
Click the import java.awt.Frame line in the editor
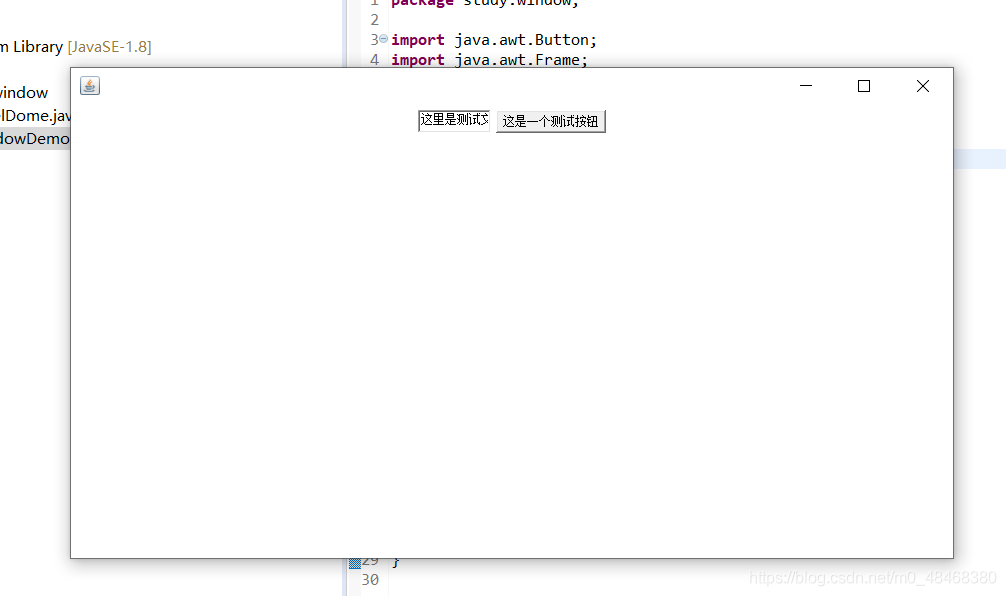pos(489,60)
